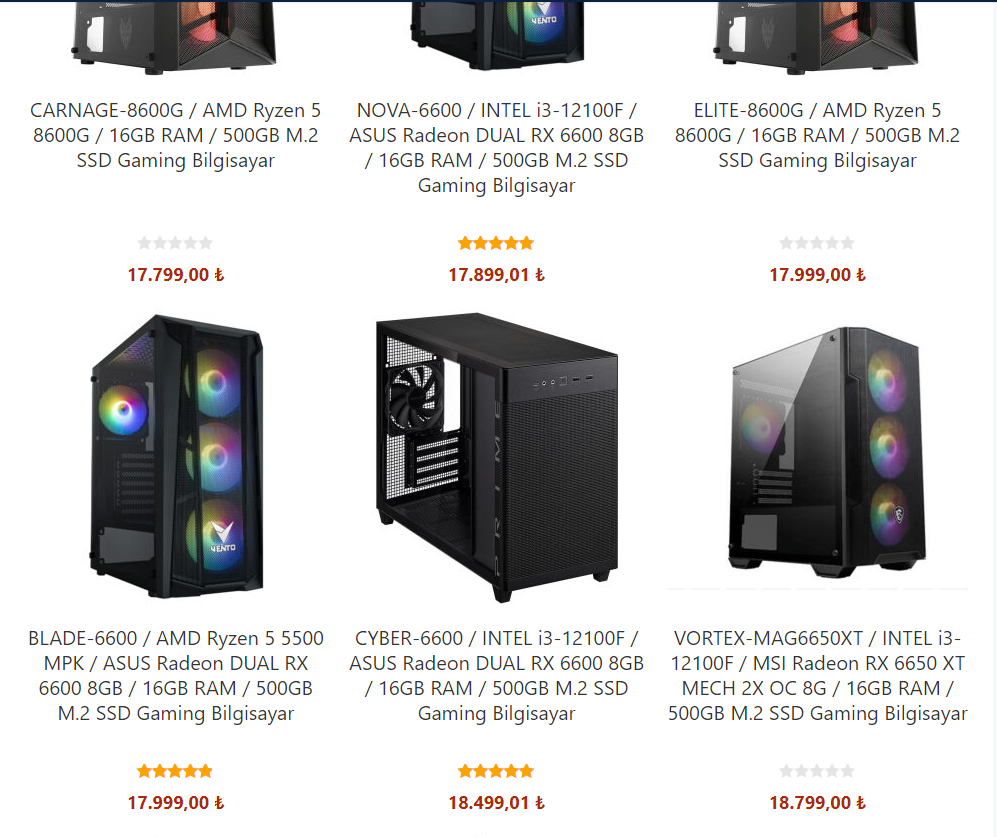The height and width of the screenshot is (837, 997).
Task: Click the empty star rating under VORTEX-MAG6650XT
Action: click(818, 771)
